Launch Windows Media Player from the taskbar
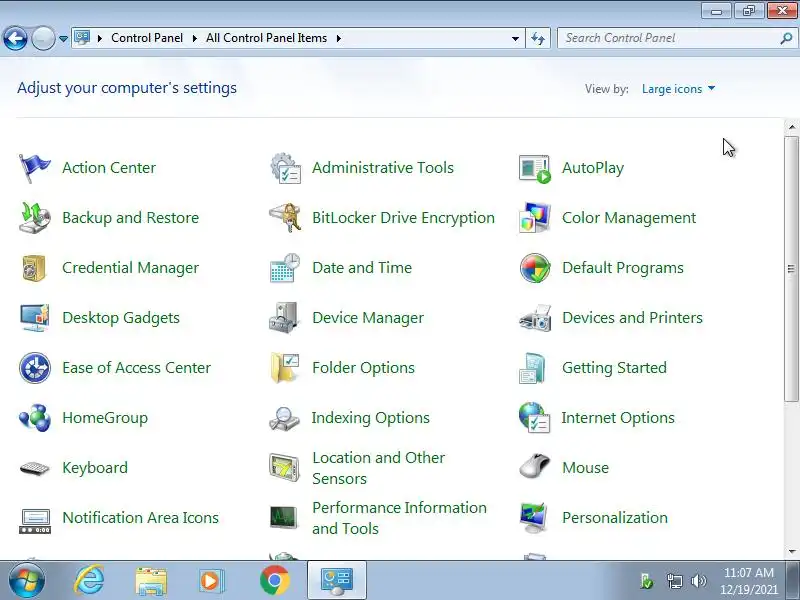This screenshot has width=800, height=600. [x=210, y=581]
